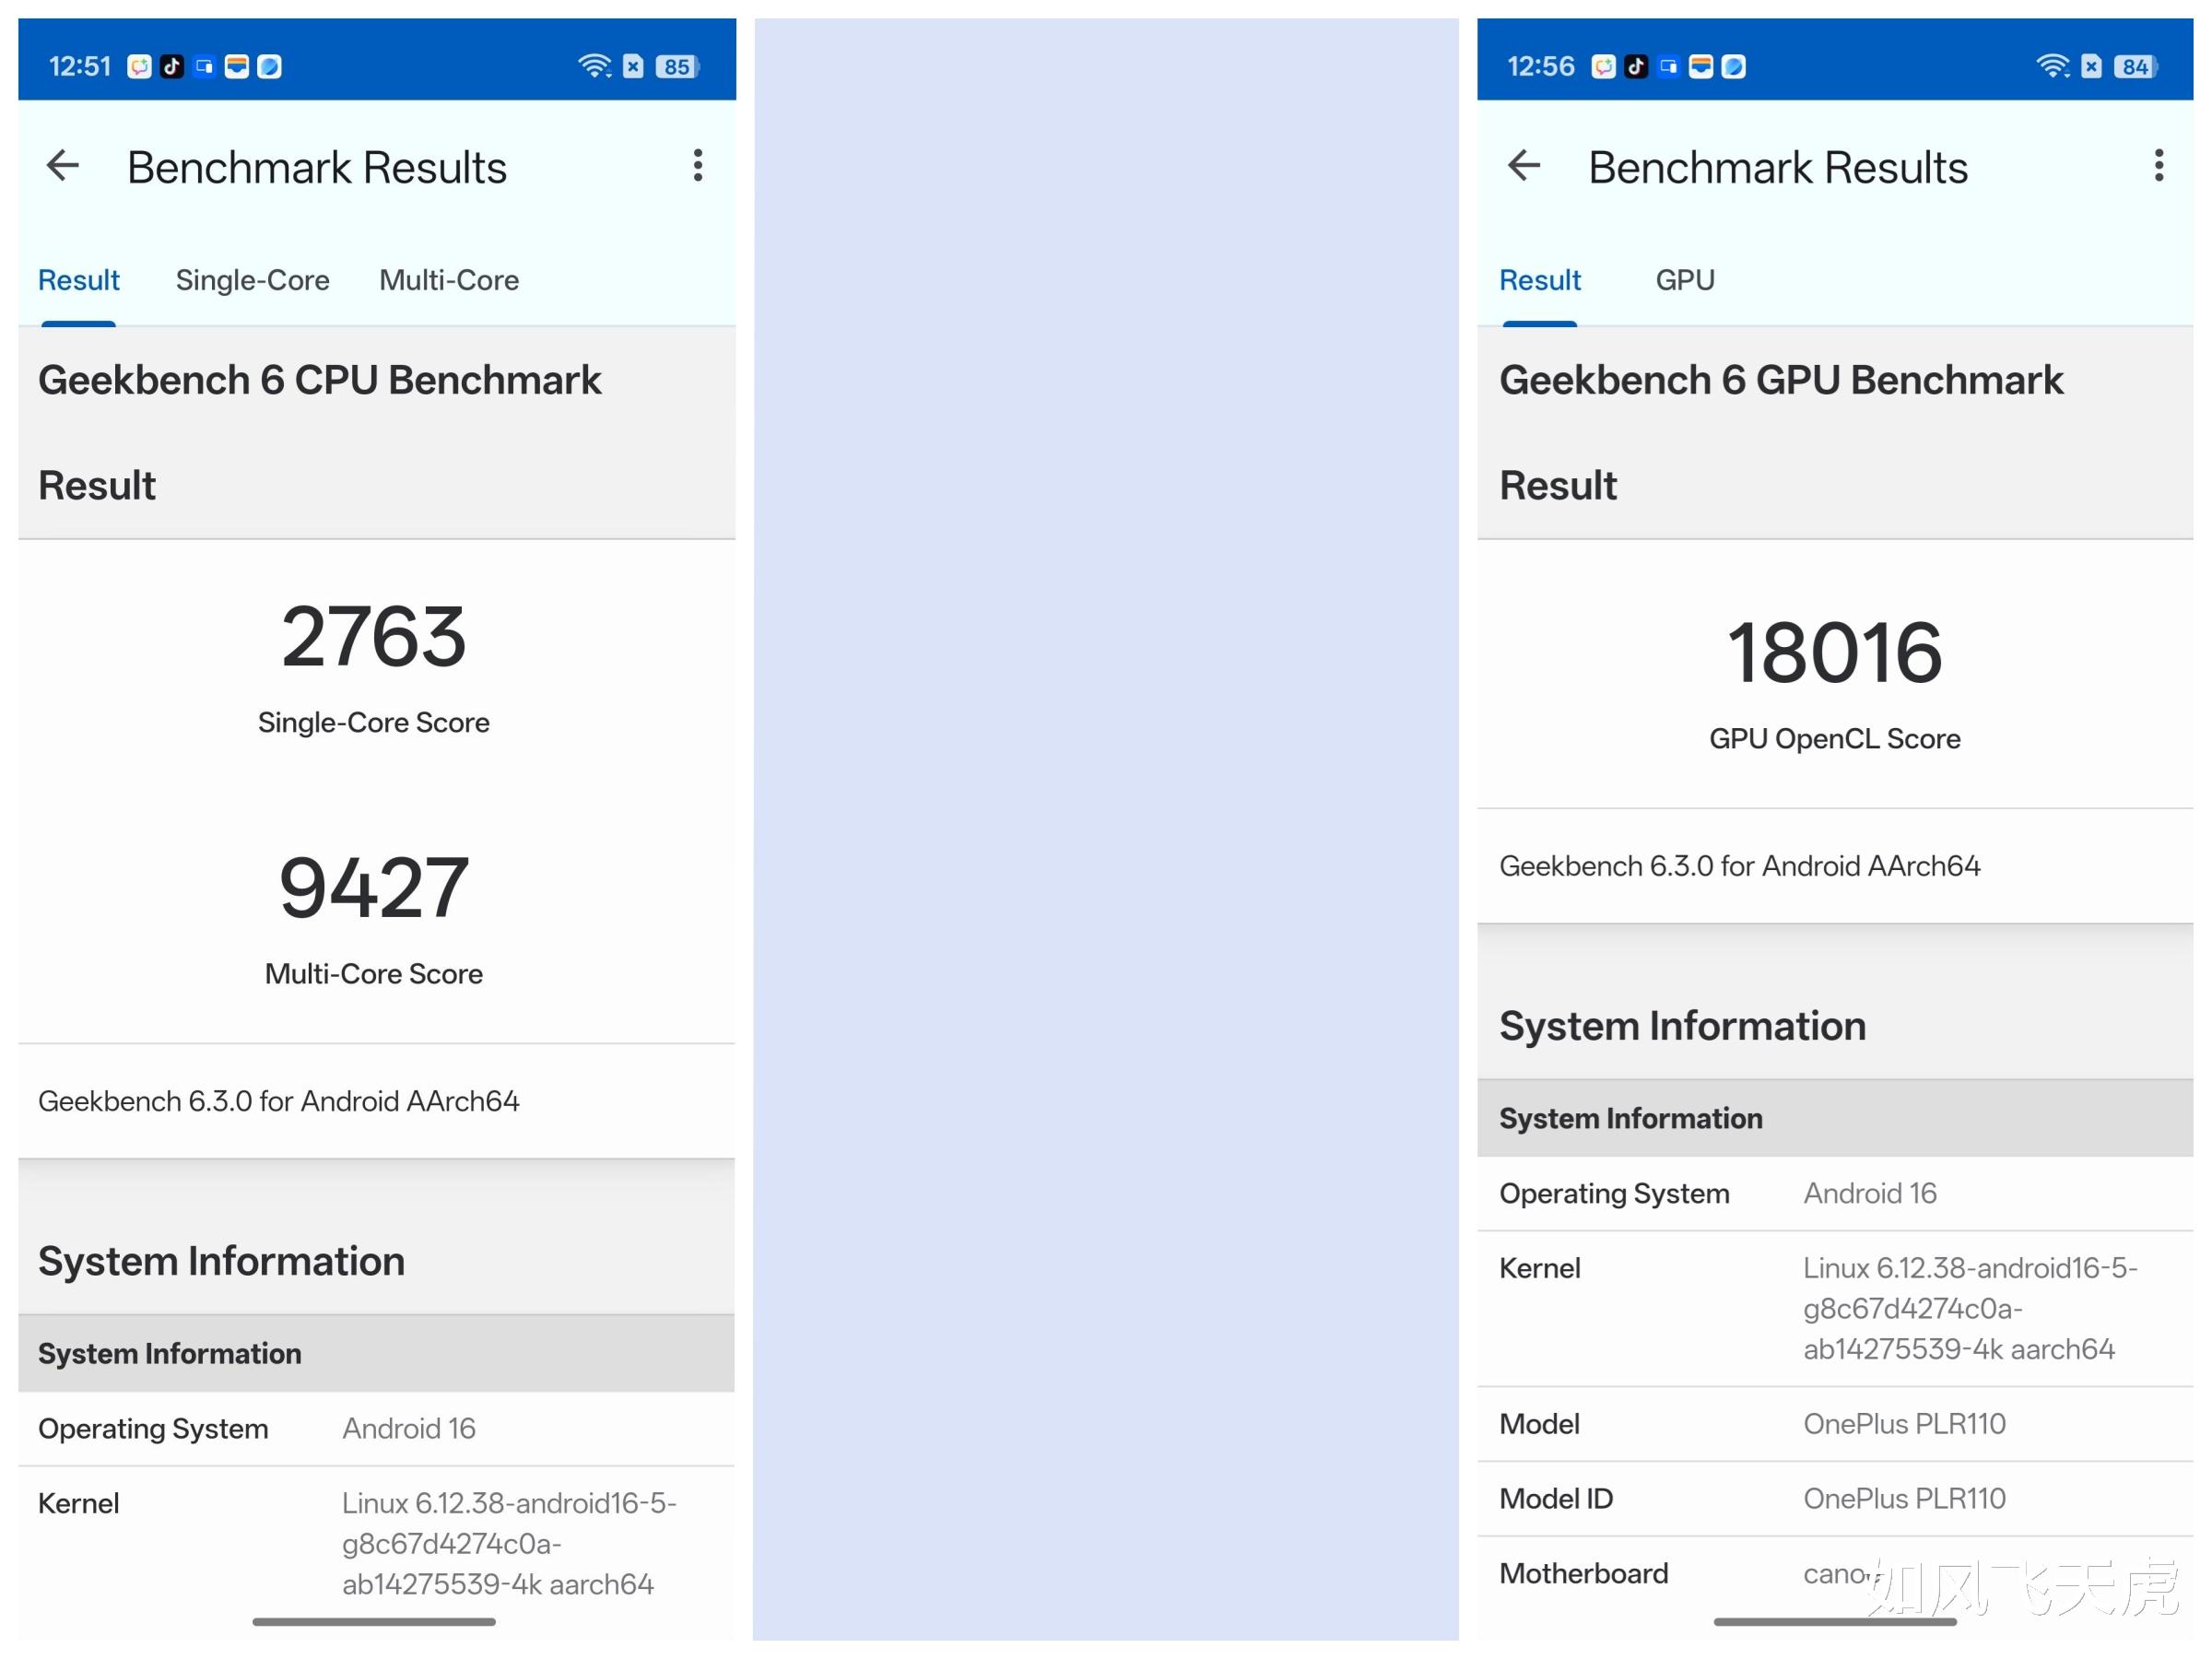Tap battery 85 indicator in left status bar
The height and width of the screenshot is (1659, 2212).
[677, 67]
